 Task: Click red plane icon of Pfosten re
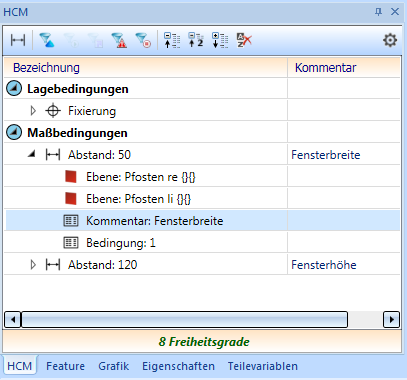pos(71,177)
